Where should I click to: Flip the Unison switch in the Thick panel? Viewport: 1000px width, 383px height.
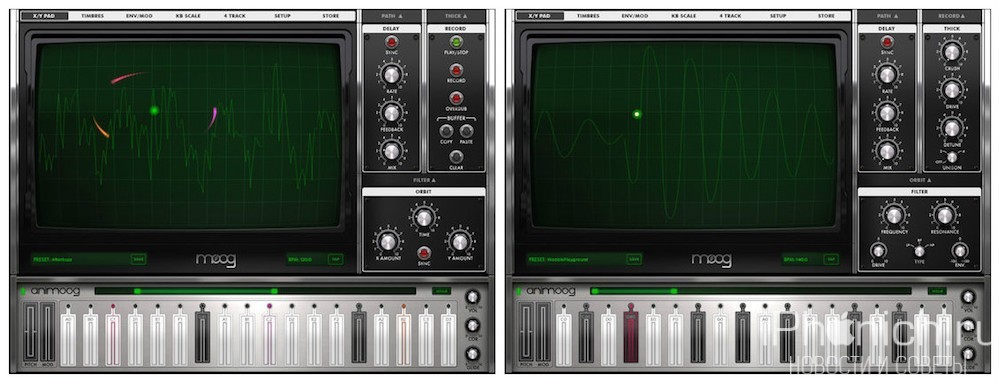point(951,157)
